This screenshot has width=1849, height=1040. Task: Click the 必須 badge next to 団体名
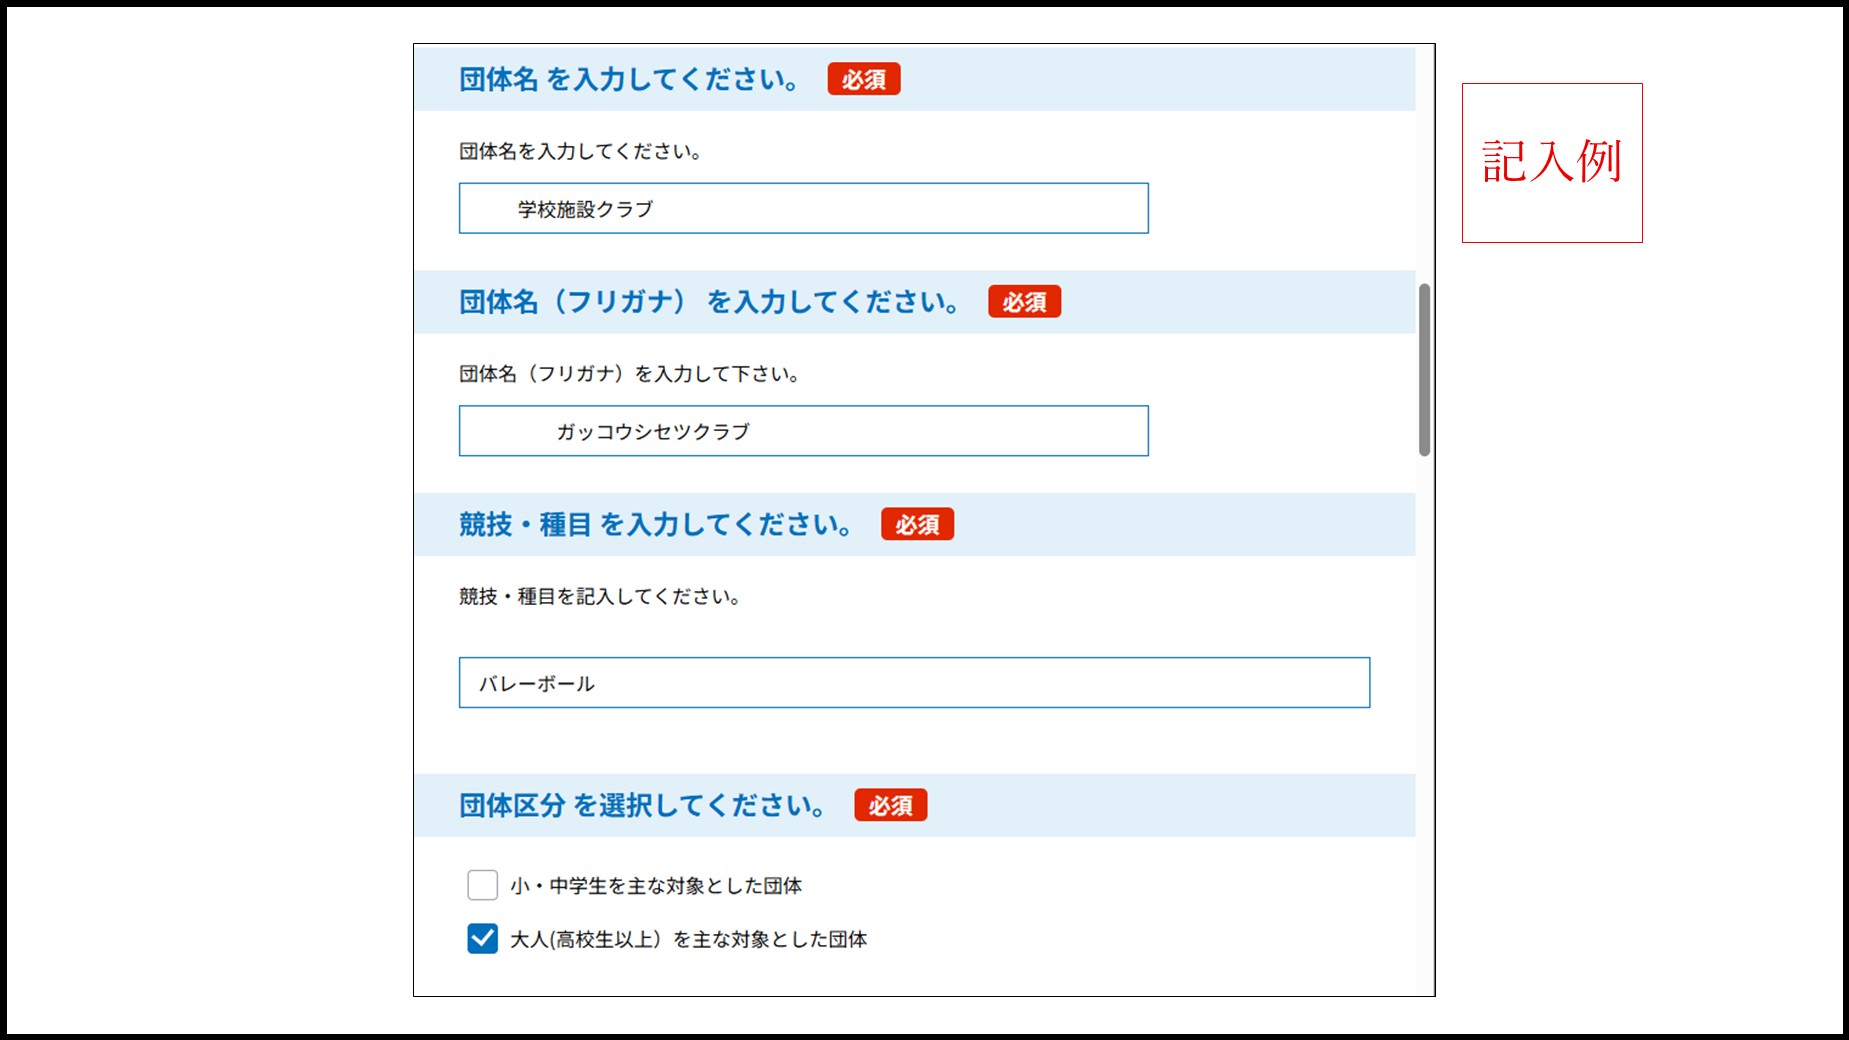(x=864, y=79)
